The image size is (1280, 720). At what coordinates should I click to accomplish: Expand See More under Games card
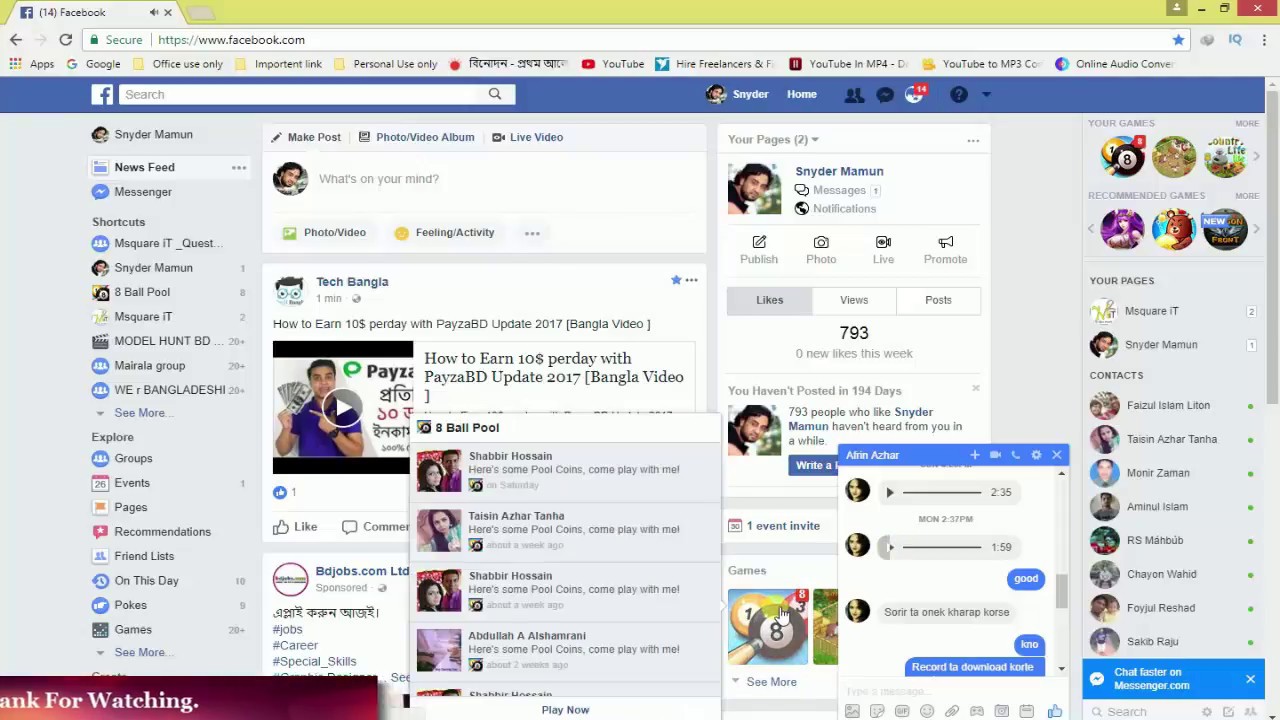point(771,682)
